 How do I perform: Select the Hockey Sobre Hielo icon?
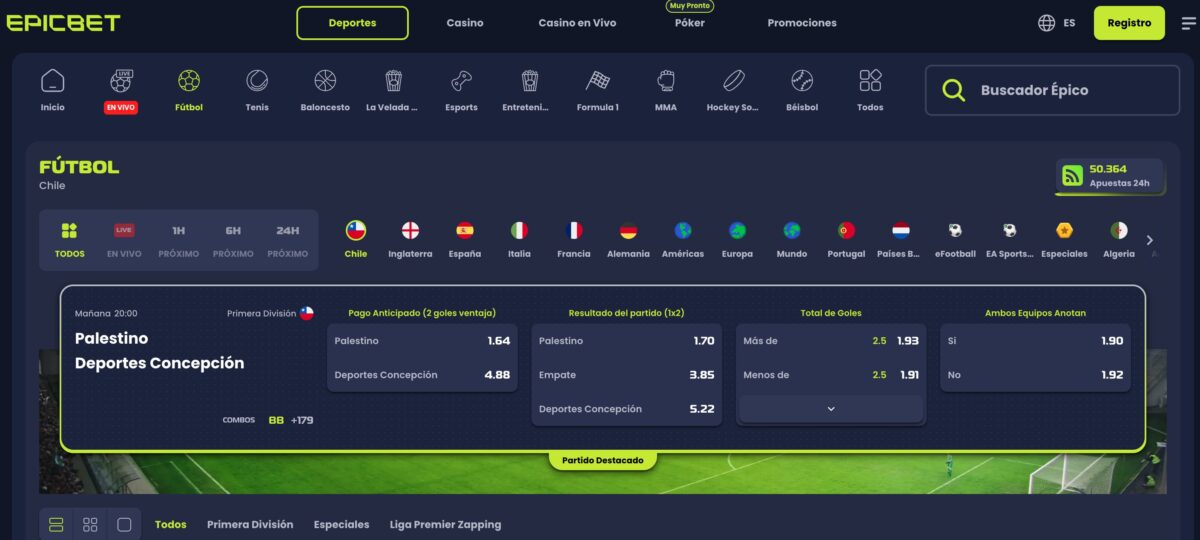tap(733, 90)
